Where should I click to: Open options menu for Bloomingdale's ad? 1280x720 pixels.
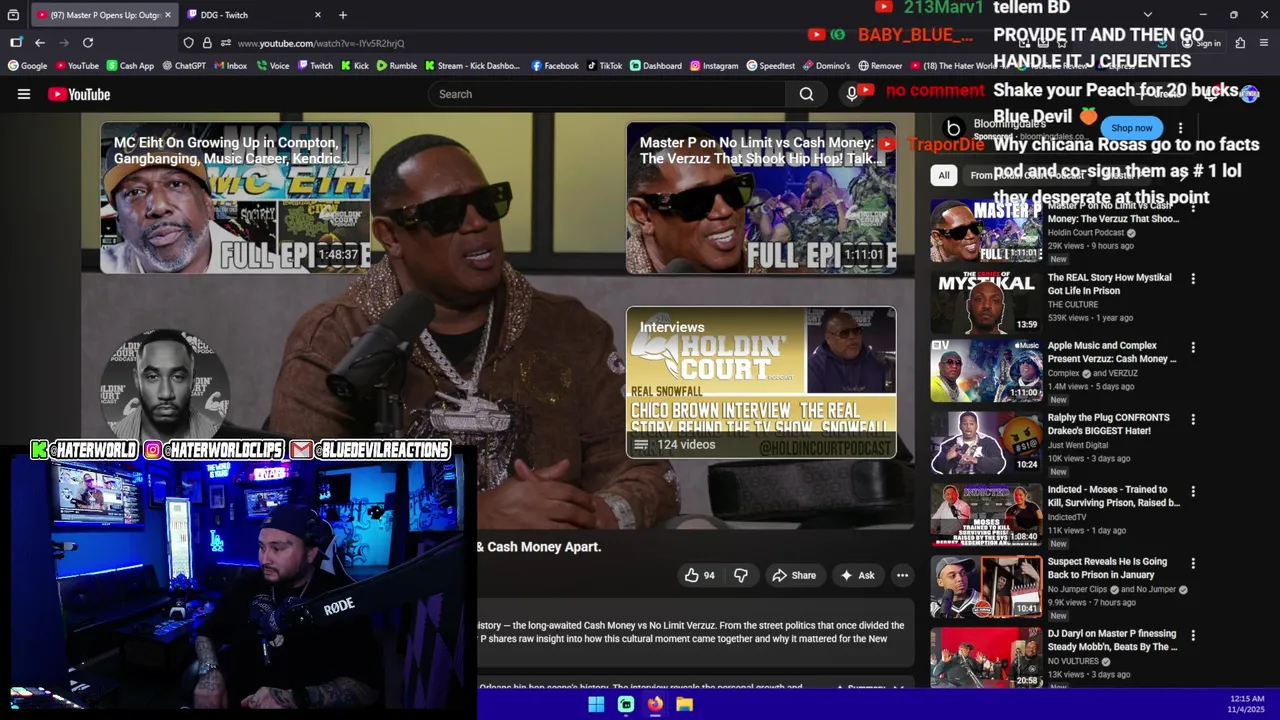(x=1181, y=128)
